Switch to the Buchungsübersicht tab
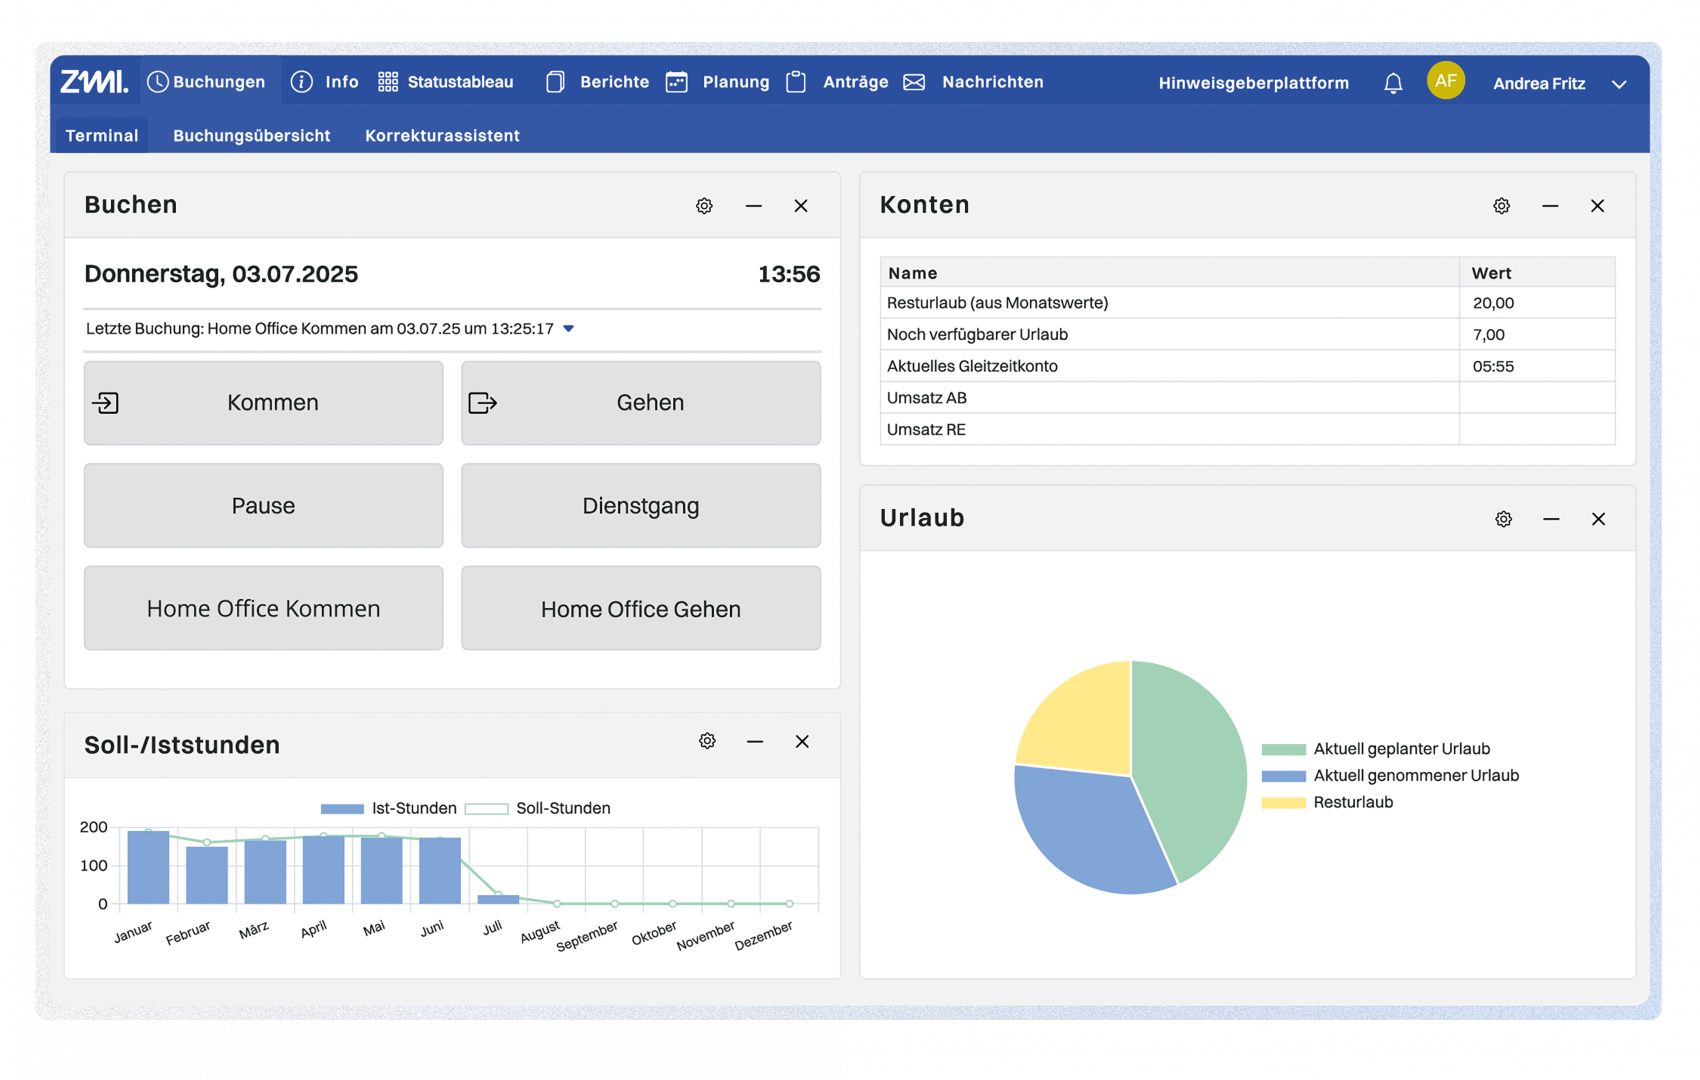The width and height of the screenshot is (1700, 1080). click(x=251, y=135)
